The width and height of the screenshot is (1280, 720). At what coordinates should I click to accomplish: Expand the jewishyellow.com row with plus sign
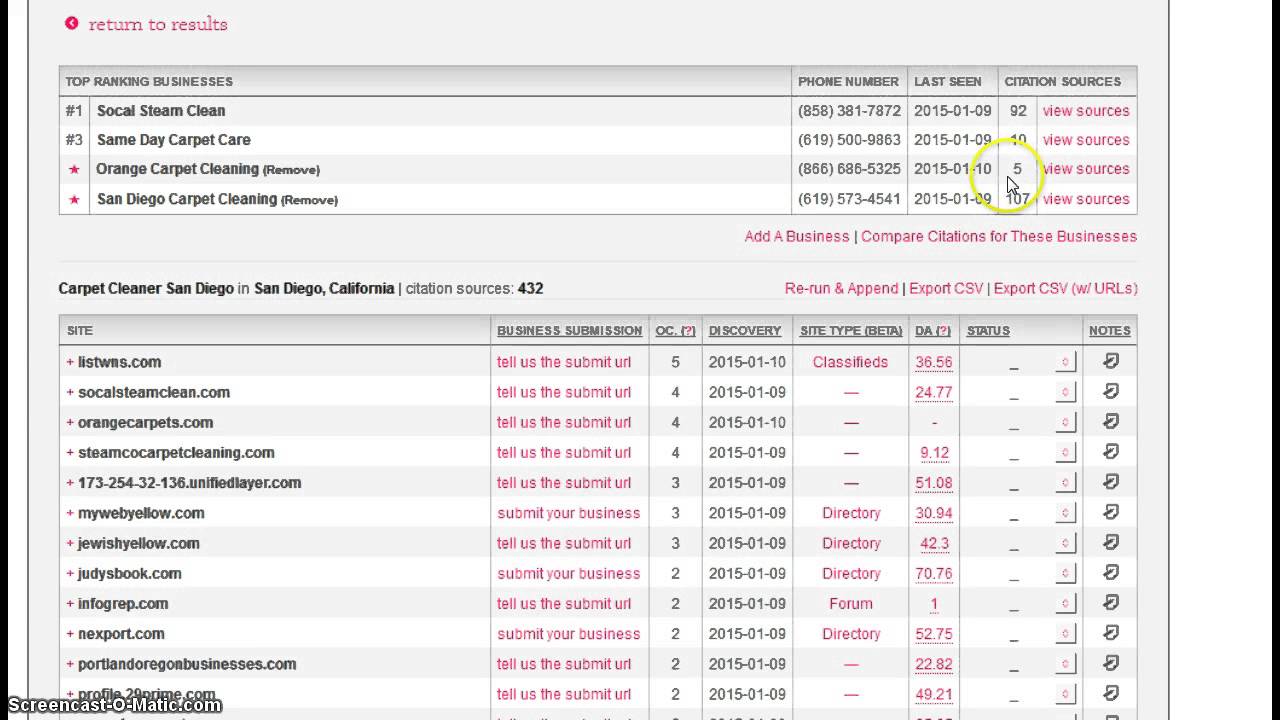point(70,543)
